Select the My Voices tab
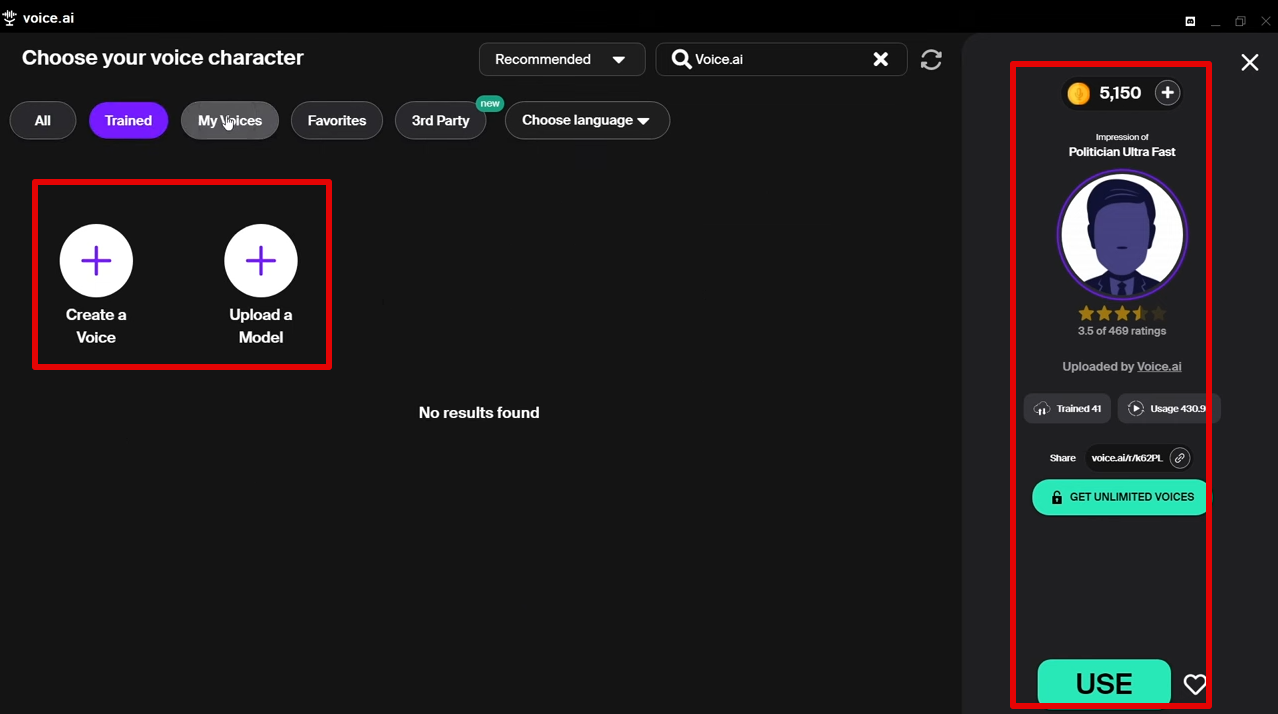Viewport: 1278px width, 714px height. click(229, 120)
